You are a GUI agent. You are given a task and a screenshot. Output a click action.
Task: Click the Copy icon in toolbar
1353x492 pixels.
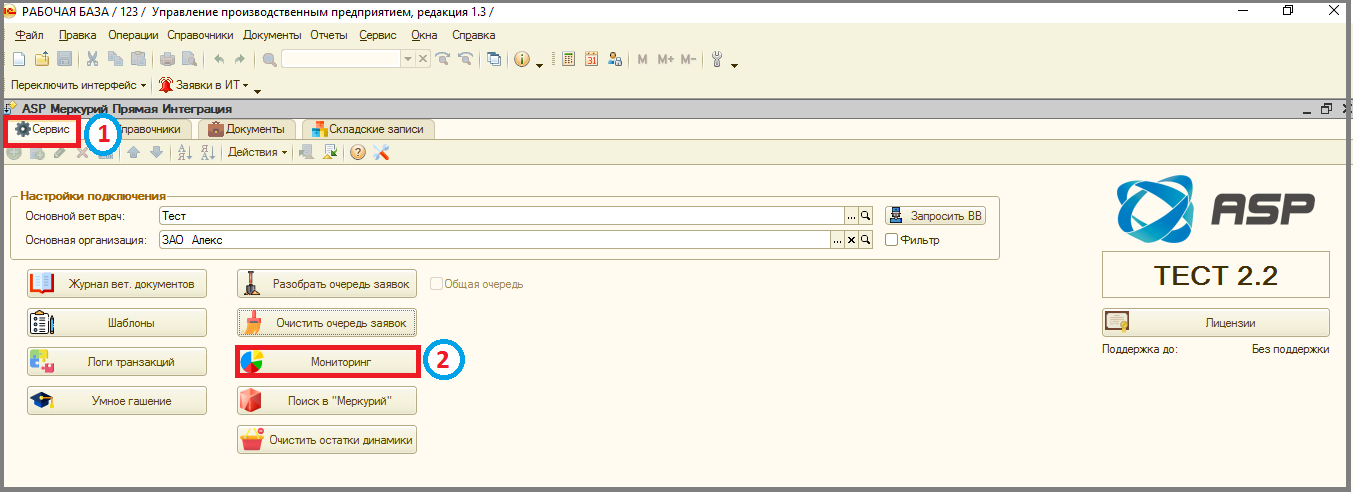pos(115,59)
